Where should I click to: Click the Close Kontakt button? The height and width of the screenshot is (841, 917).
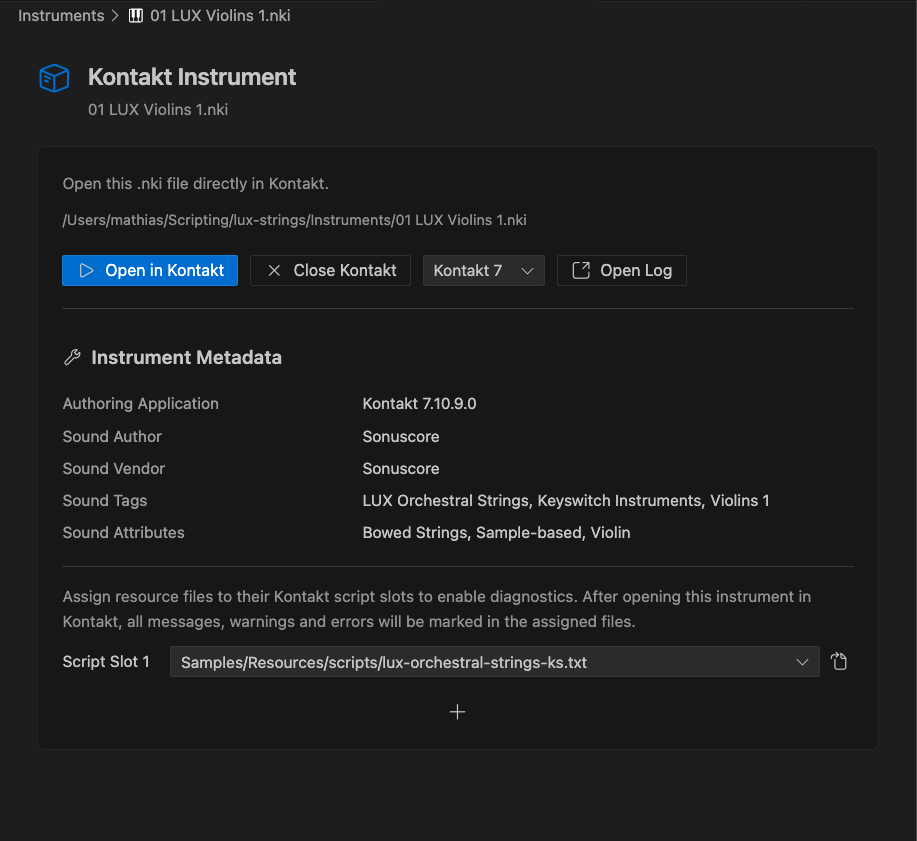tap(330, 270)
